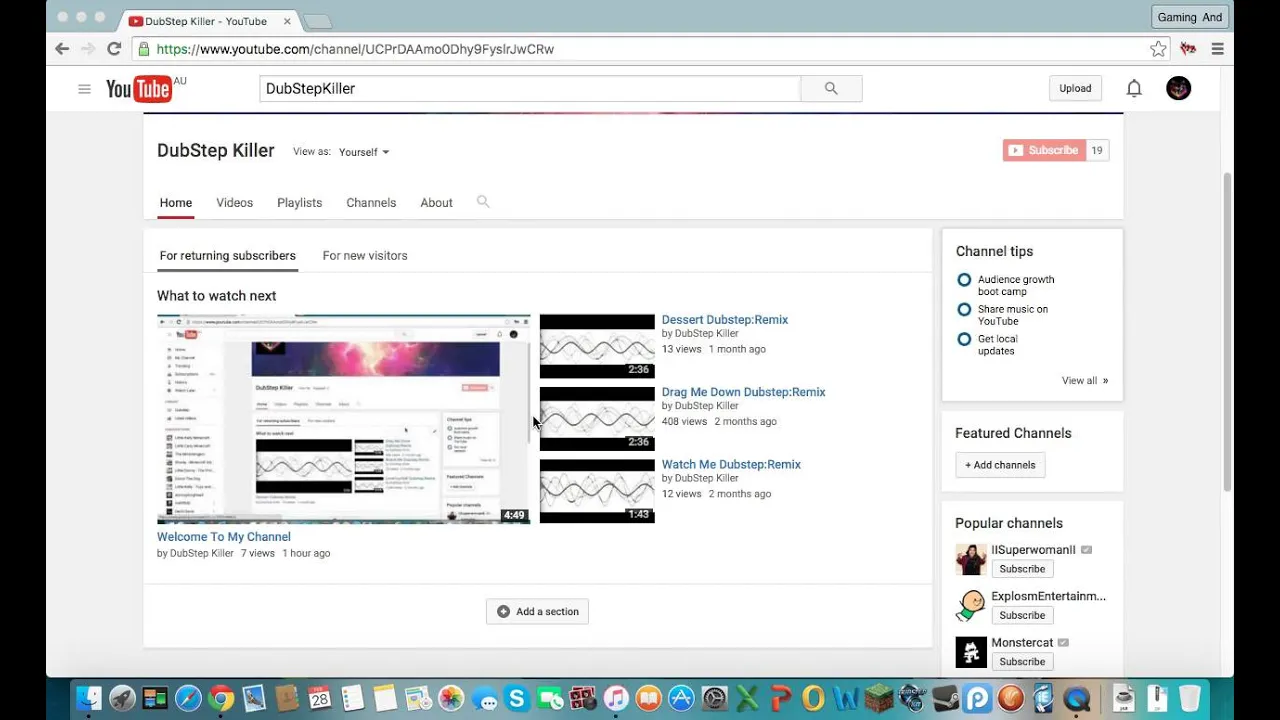This screenshot has height=720, width=1280.
Task: Click the YouTube logo
Action: (139, 89)
